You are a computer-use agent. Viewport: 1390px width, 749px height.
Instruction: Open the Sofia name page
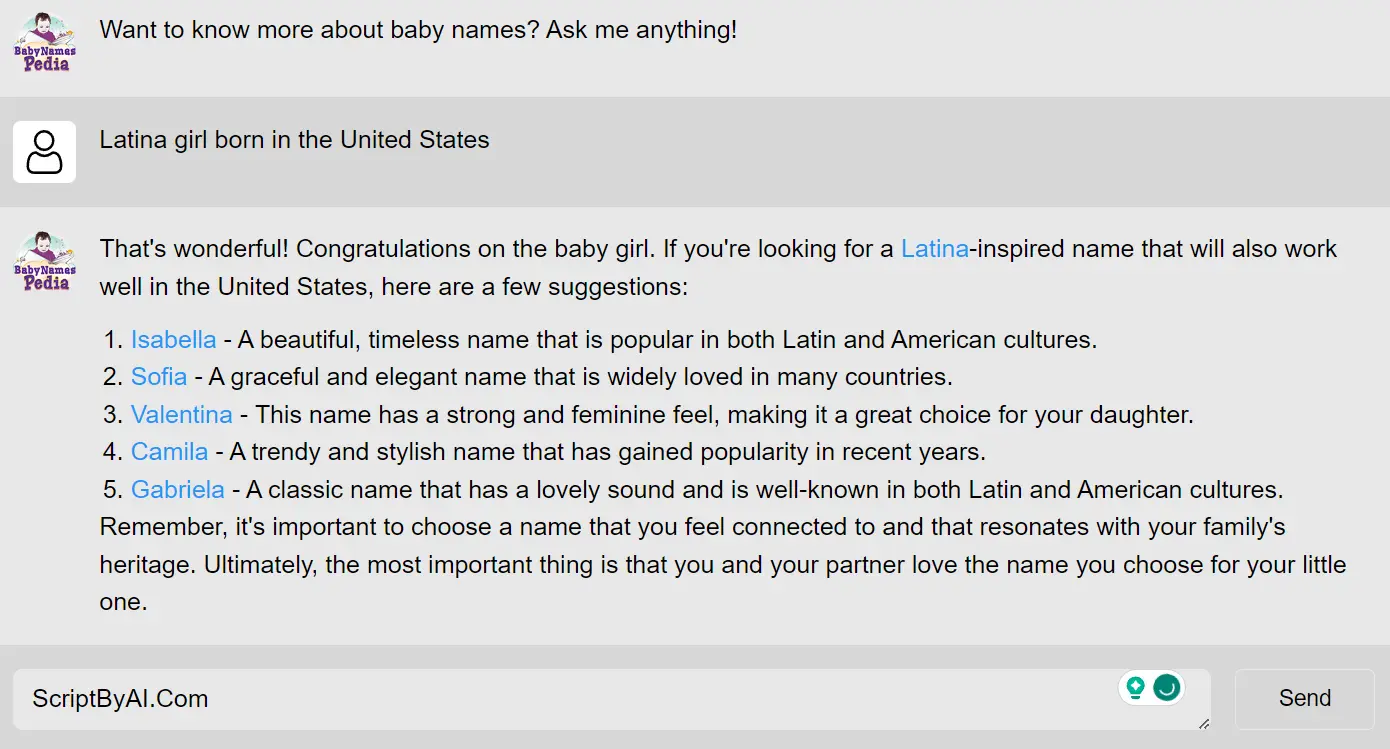[x=159, y=377]
